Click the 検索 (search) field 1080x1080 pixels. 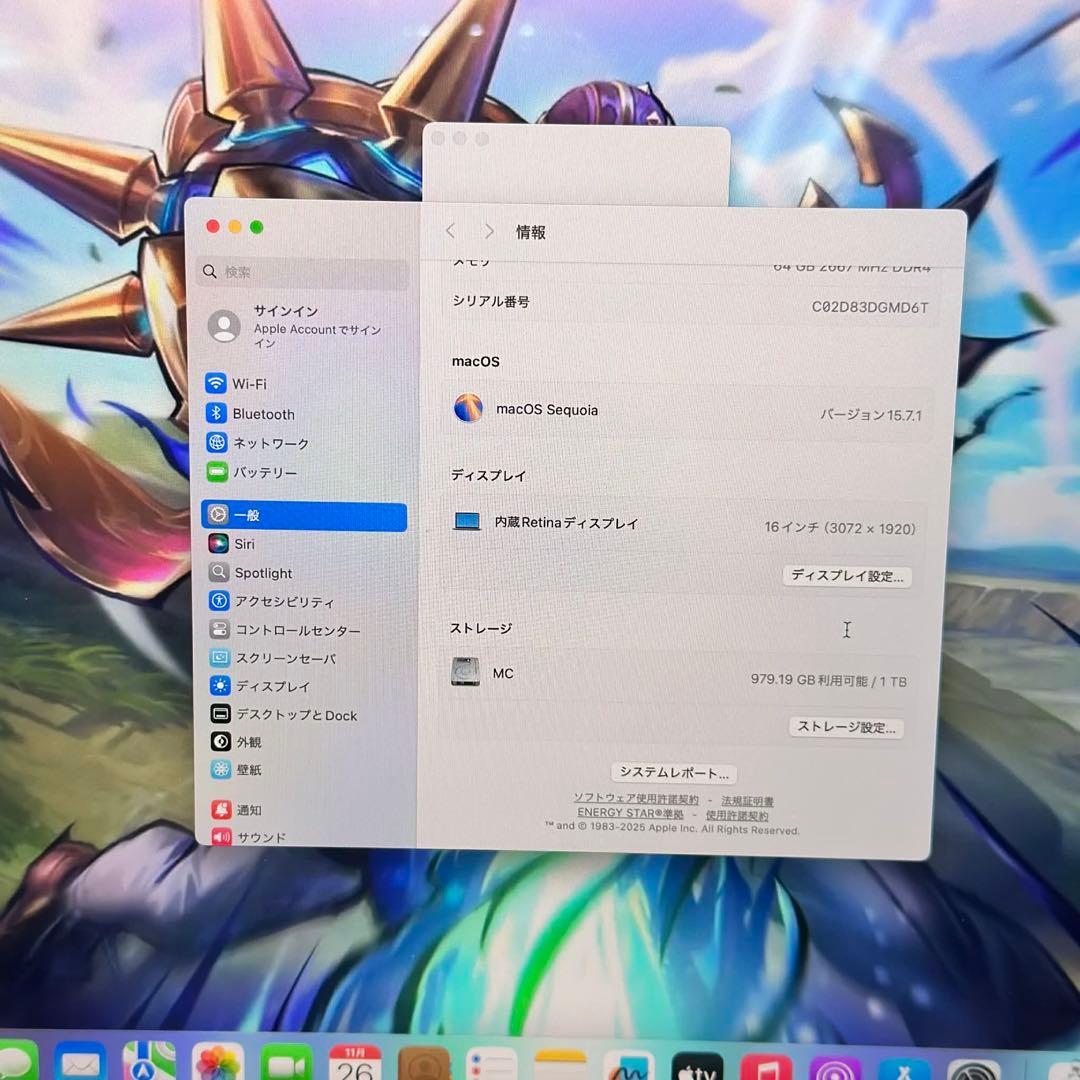(x=300, y=271)
